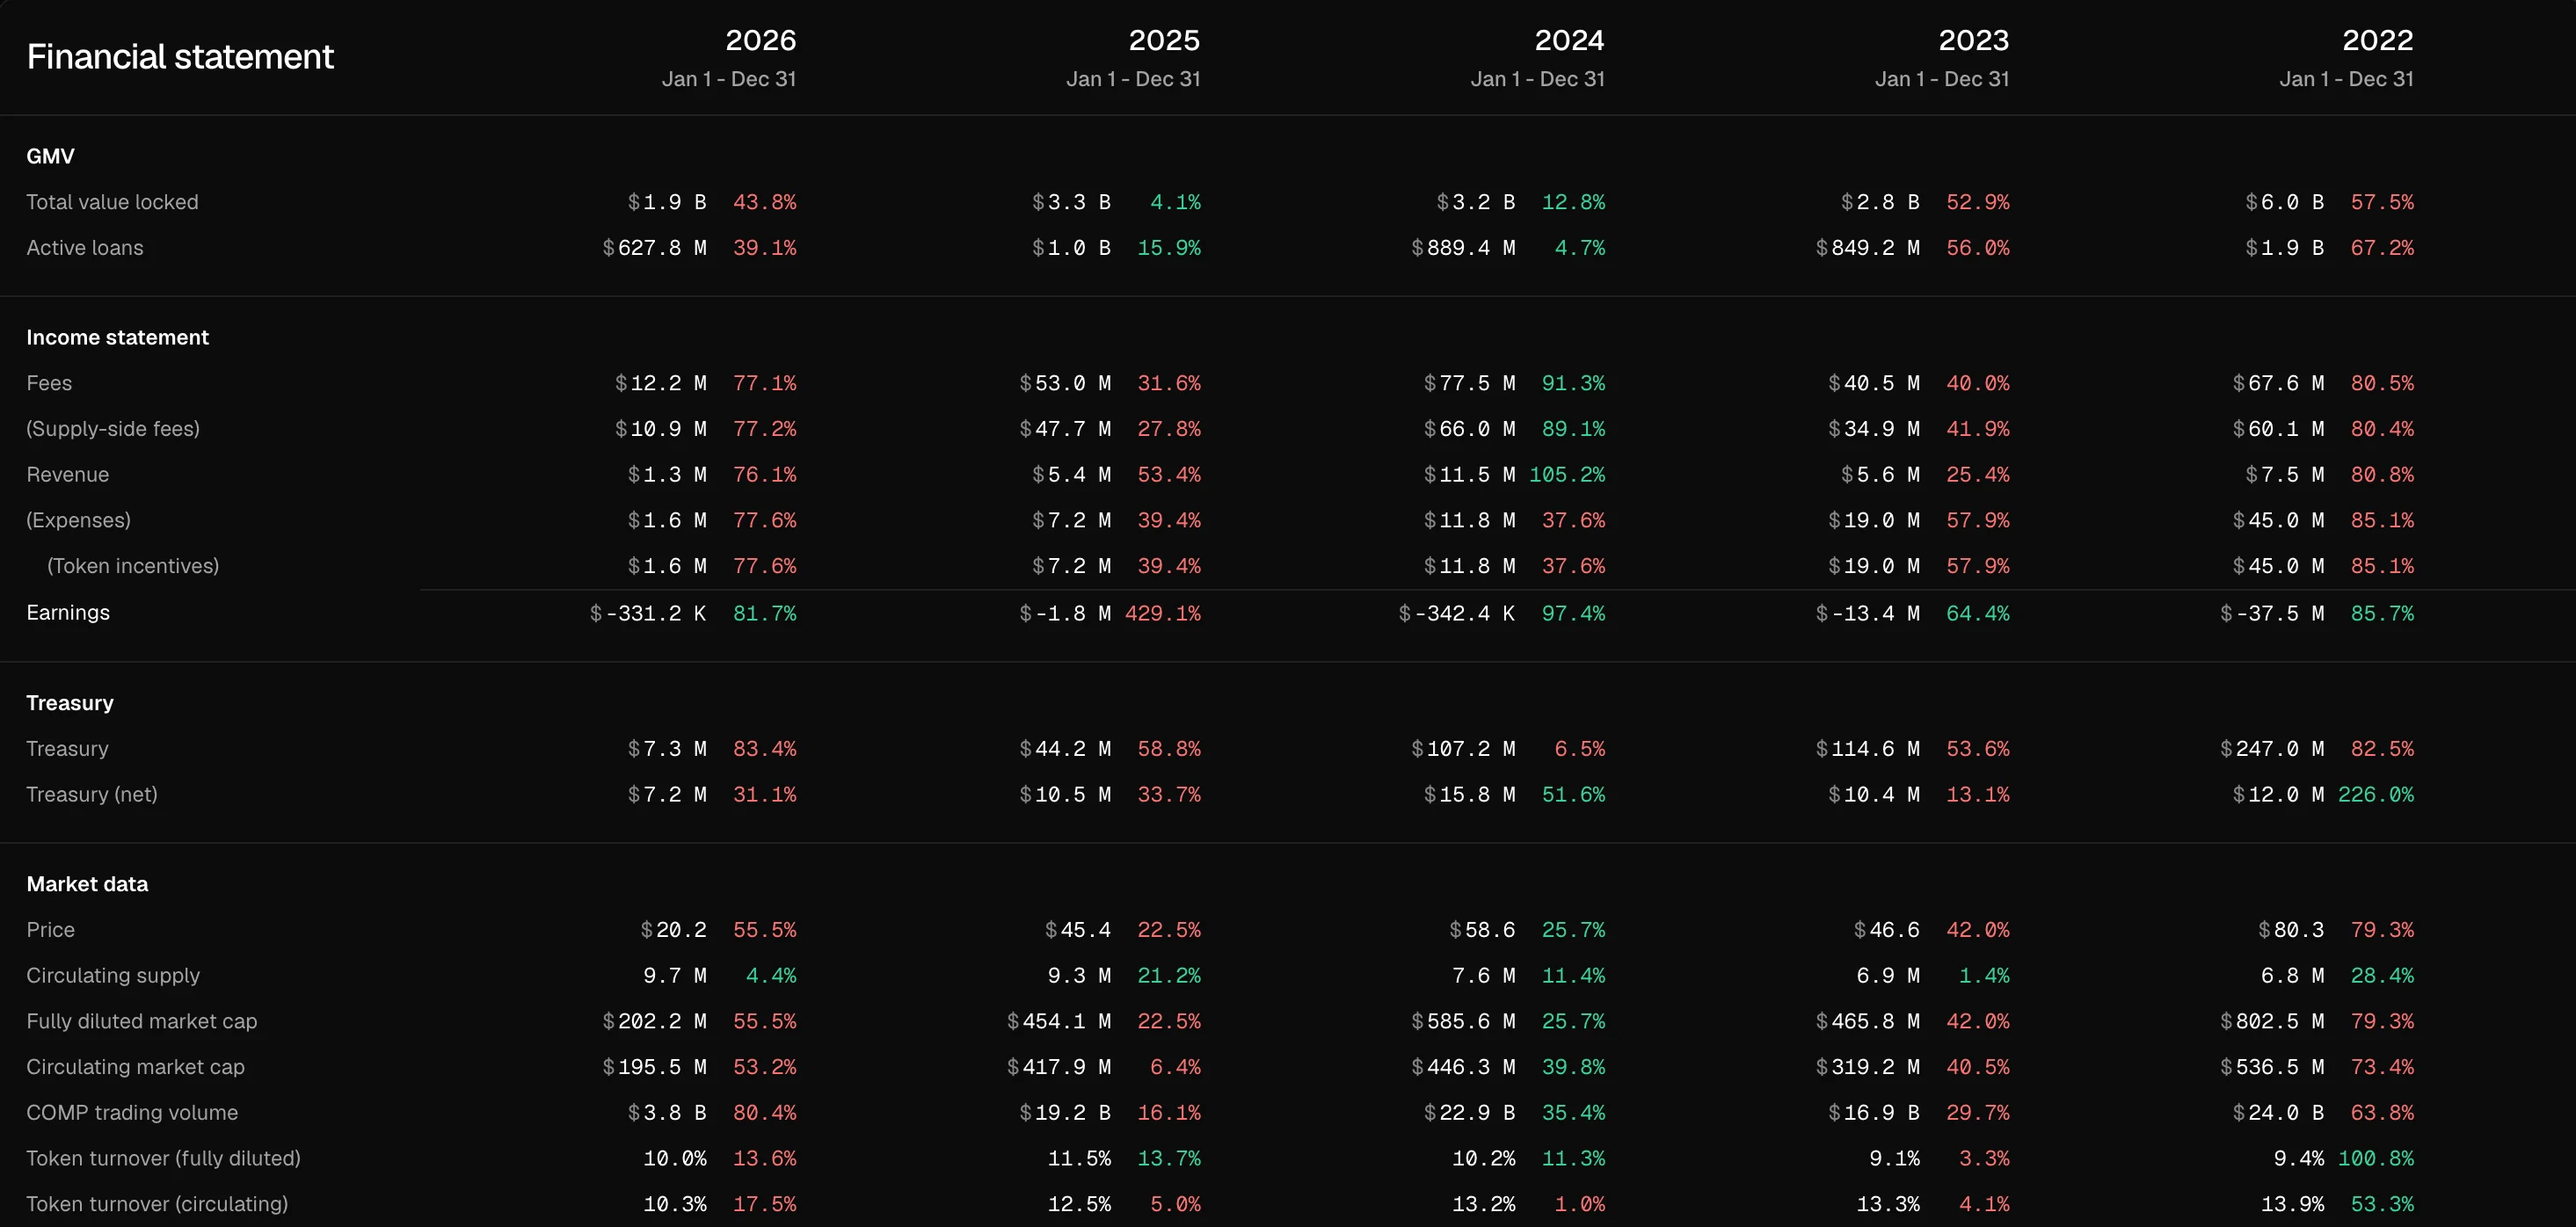Viewport: 2576px width, 1227px height.
Task: Click 2024 Fully diluted market cap $585.6 M
Action: coord(1463,1021)
